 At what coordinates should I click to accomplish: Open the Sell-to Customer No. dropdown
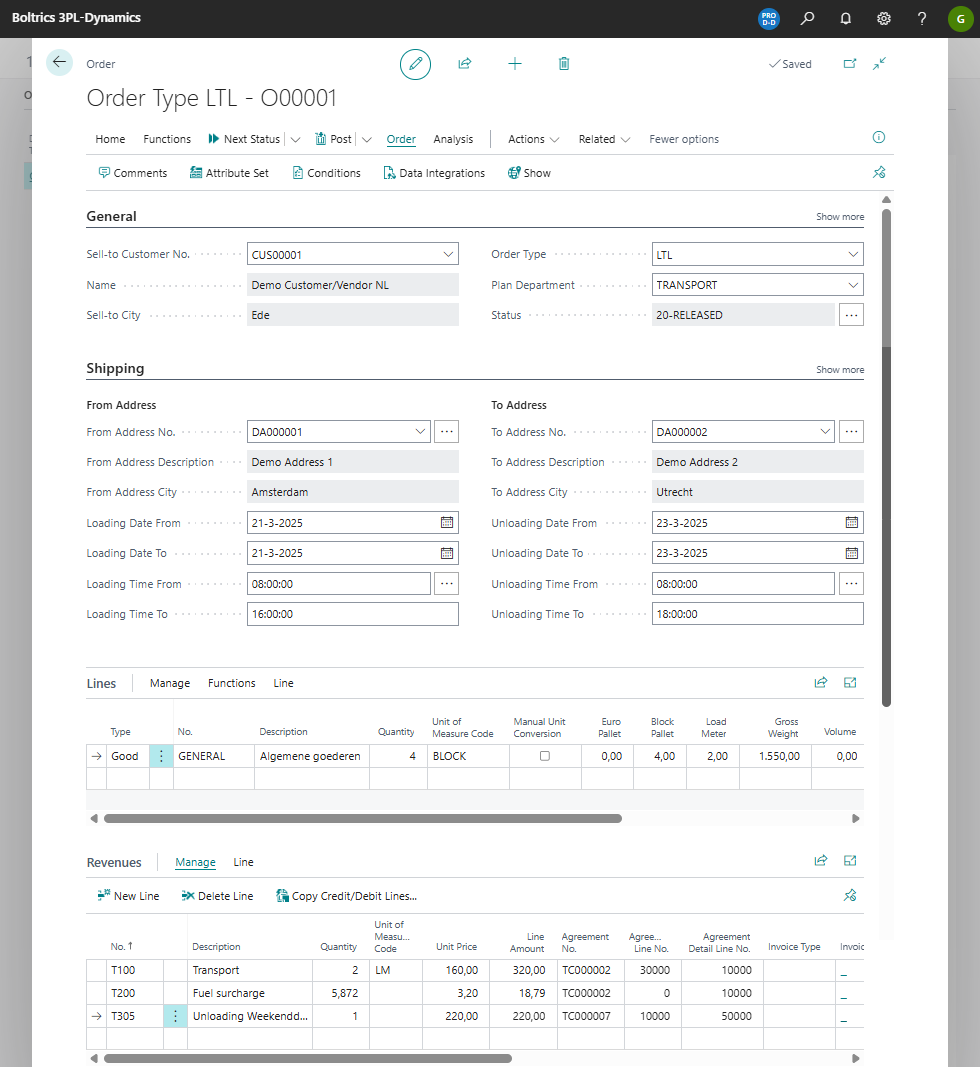click(x=446, y=253)
